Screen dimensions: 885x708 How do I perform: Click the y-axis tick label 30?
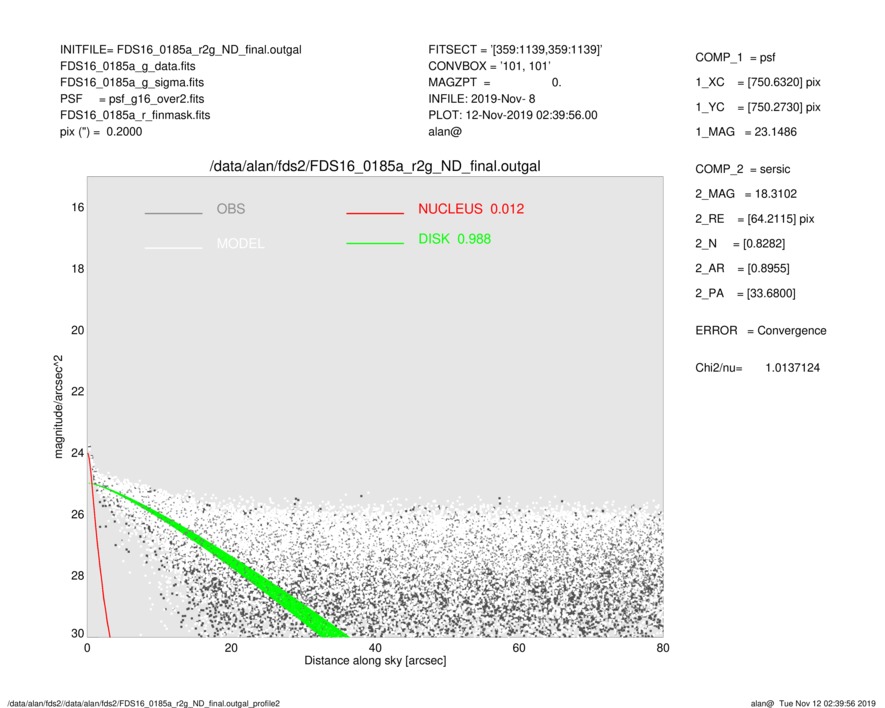(x=77, y=633)
